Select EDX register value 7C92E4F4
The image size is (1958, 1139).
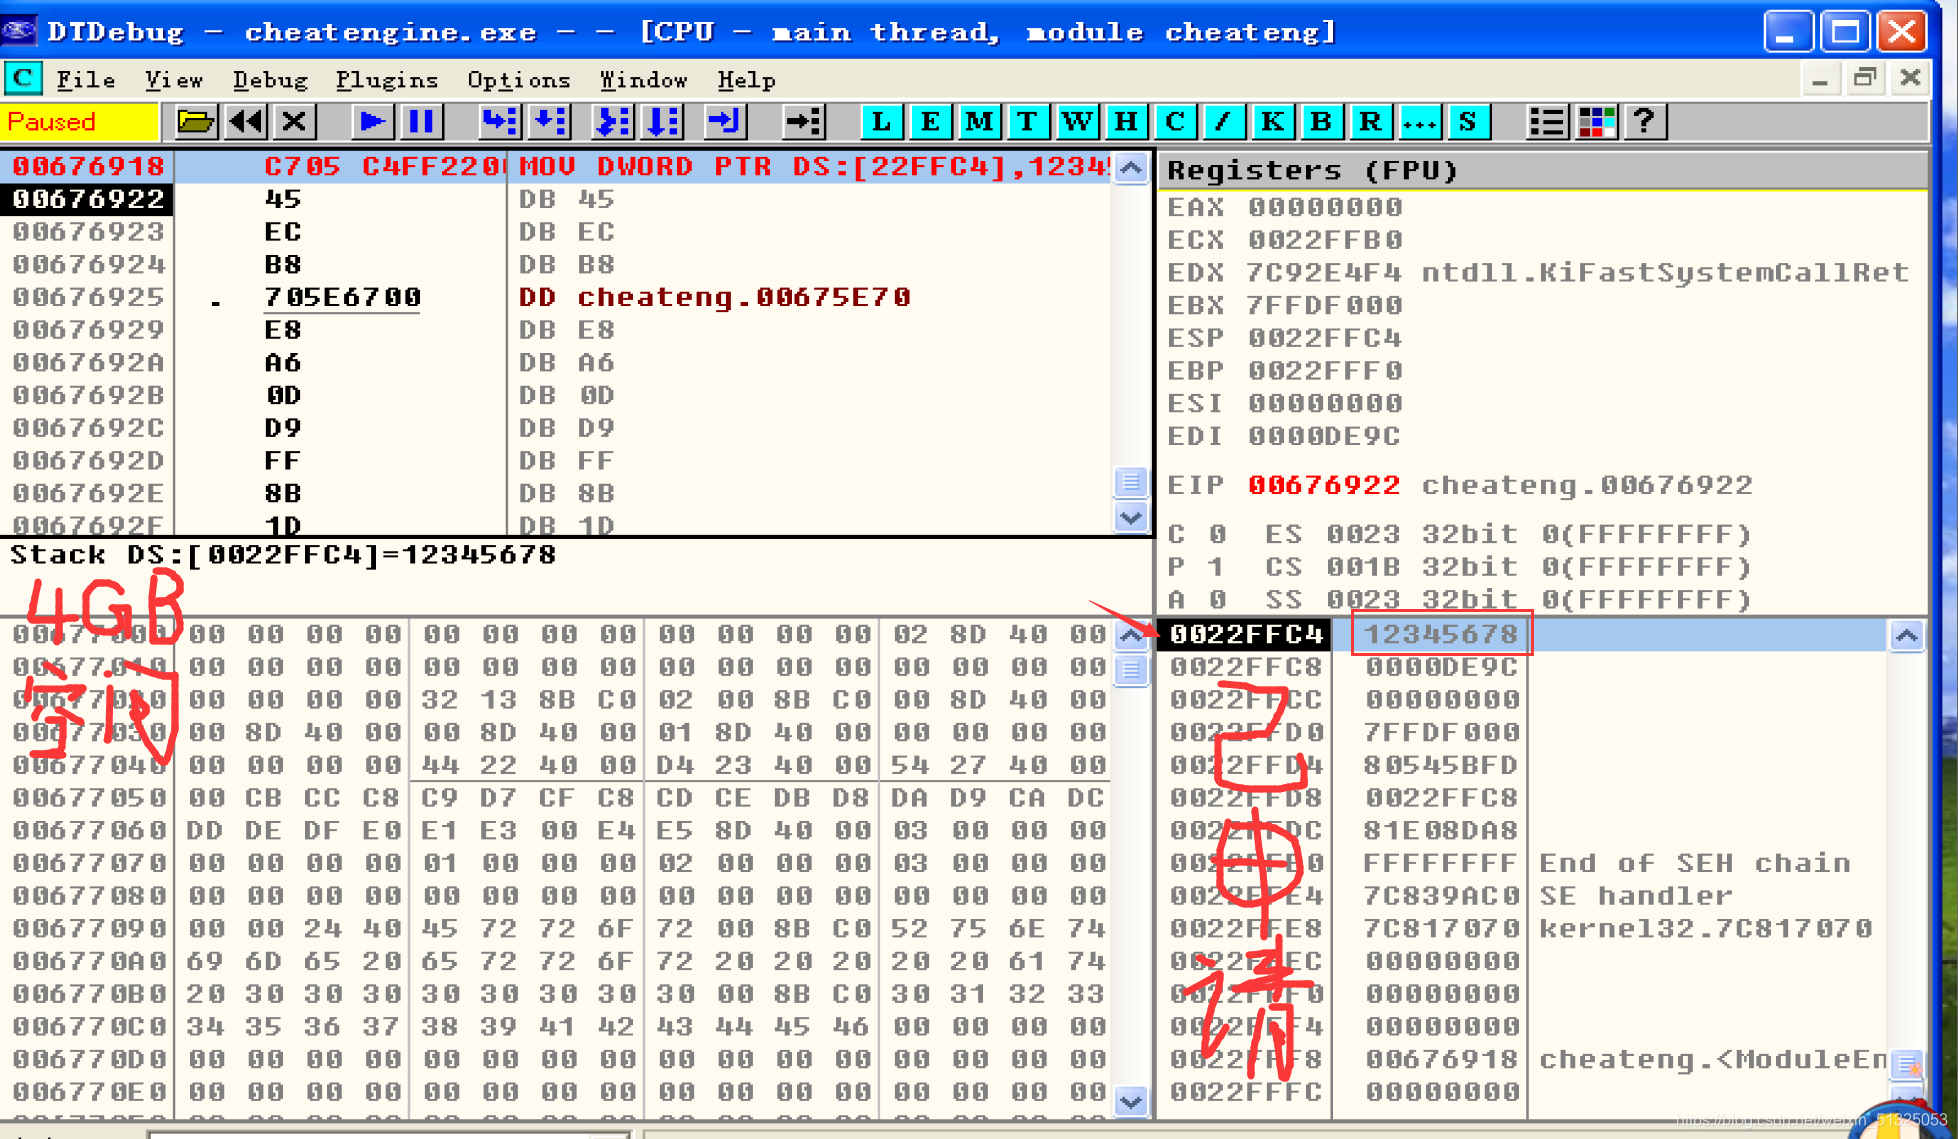(x=1325, y=272)
